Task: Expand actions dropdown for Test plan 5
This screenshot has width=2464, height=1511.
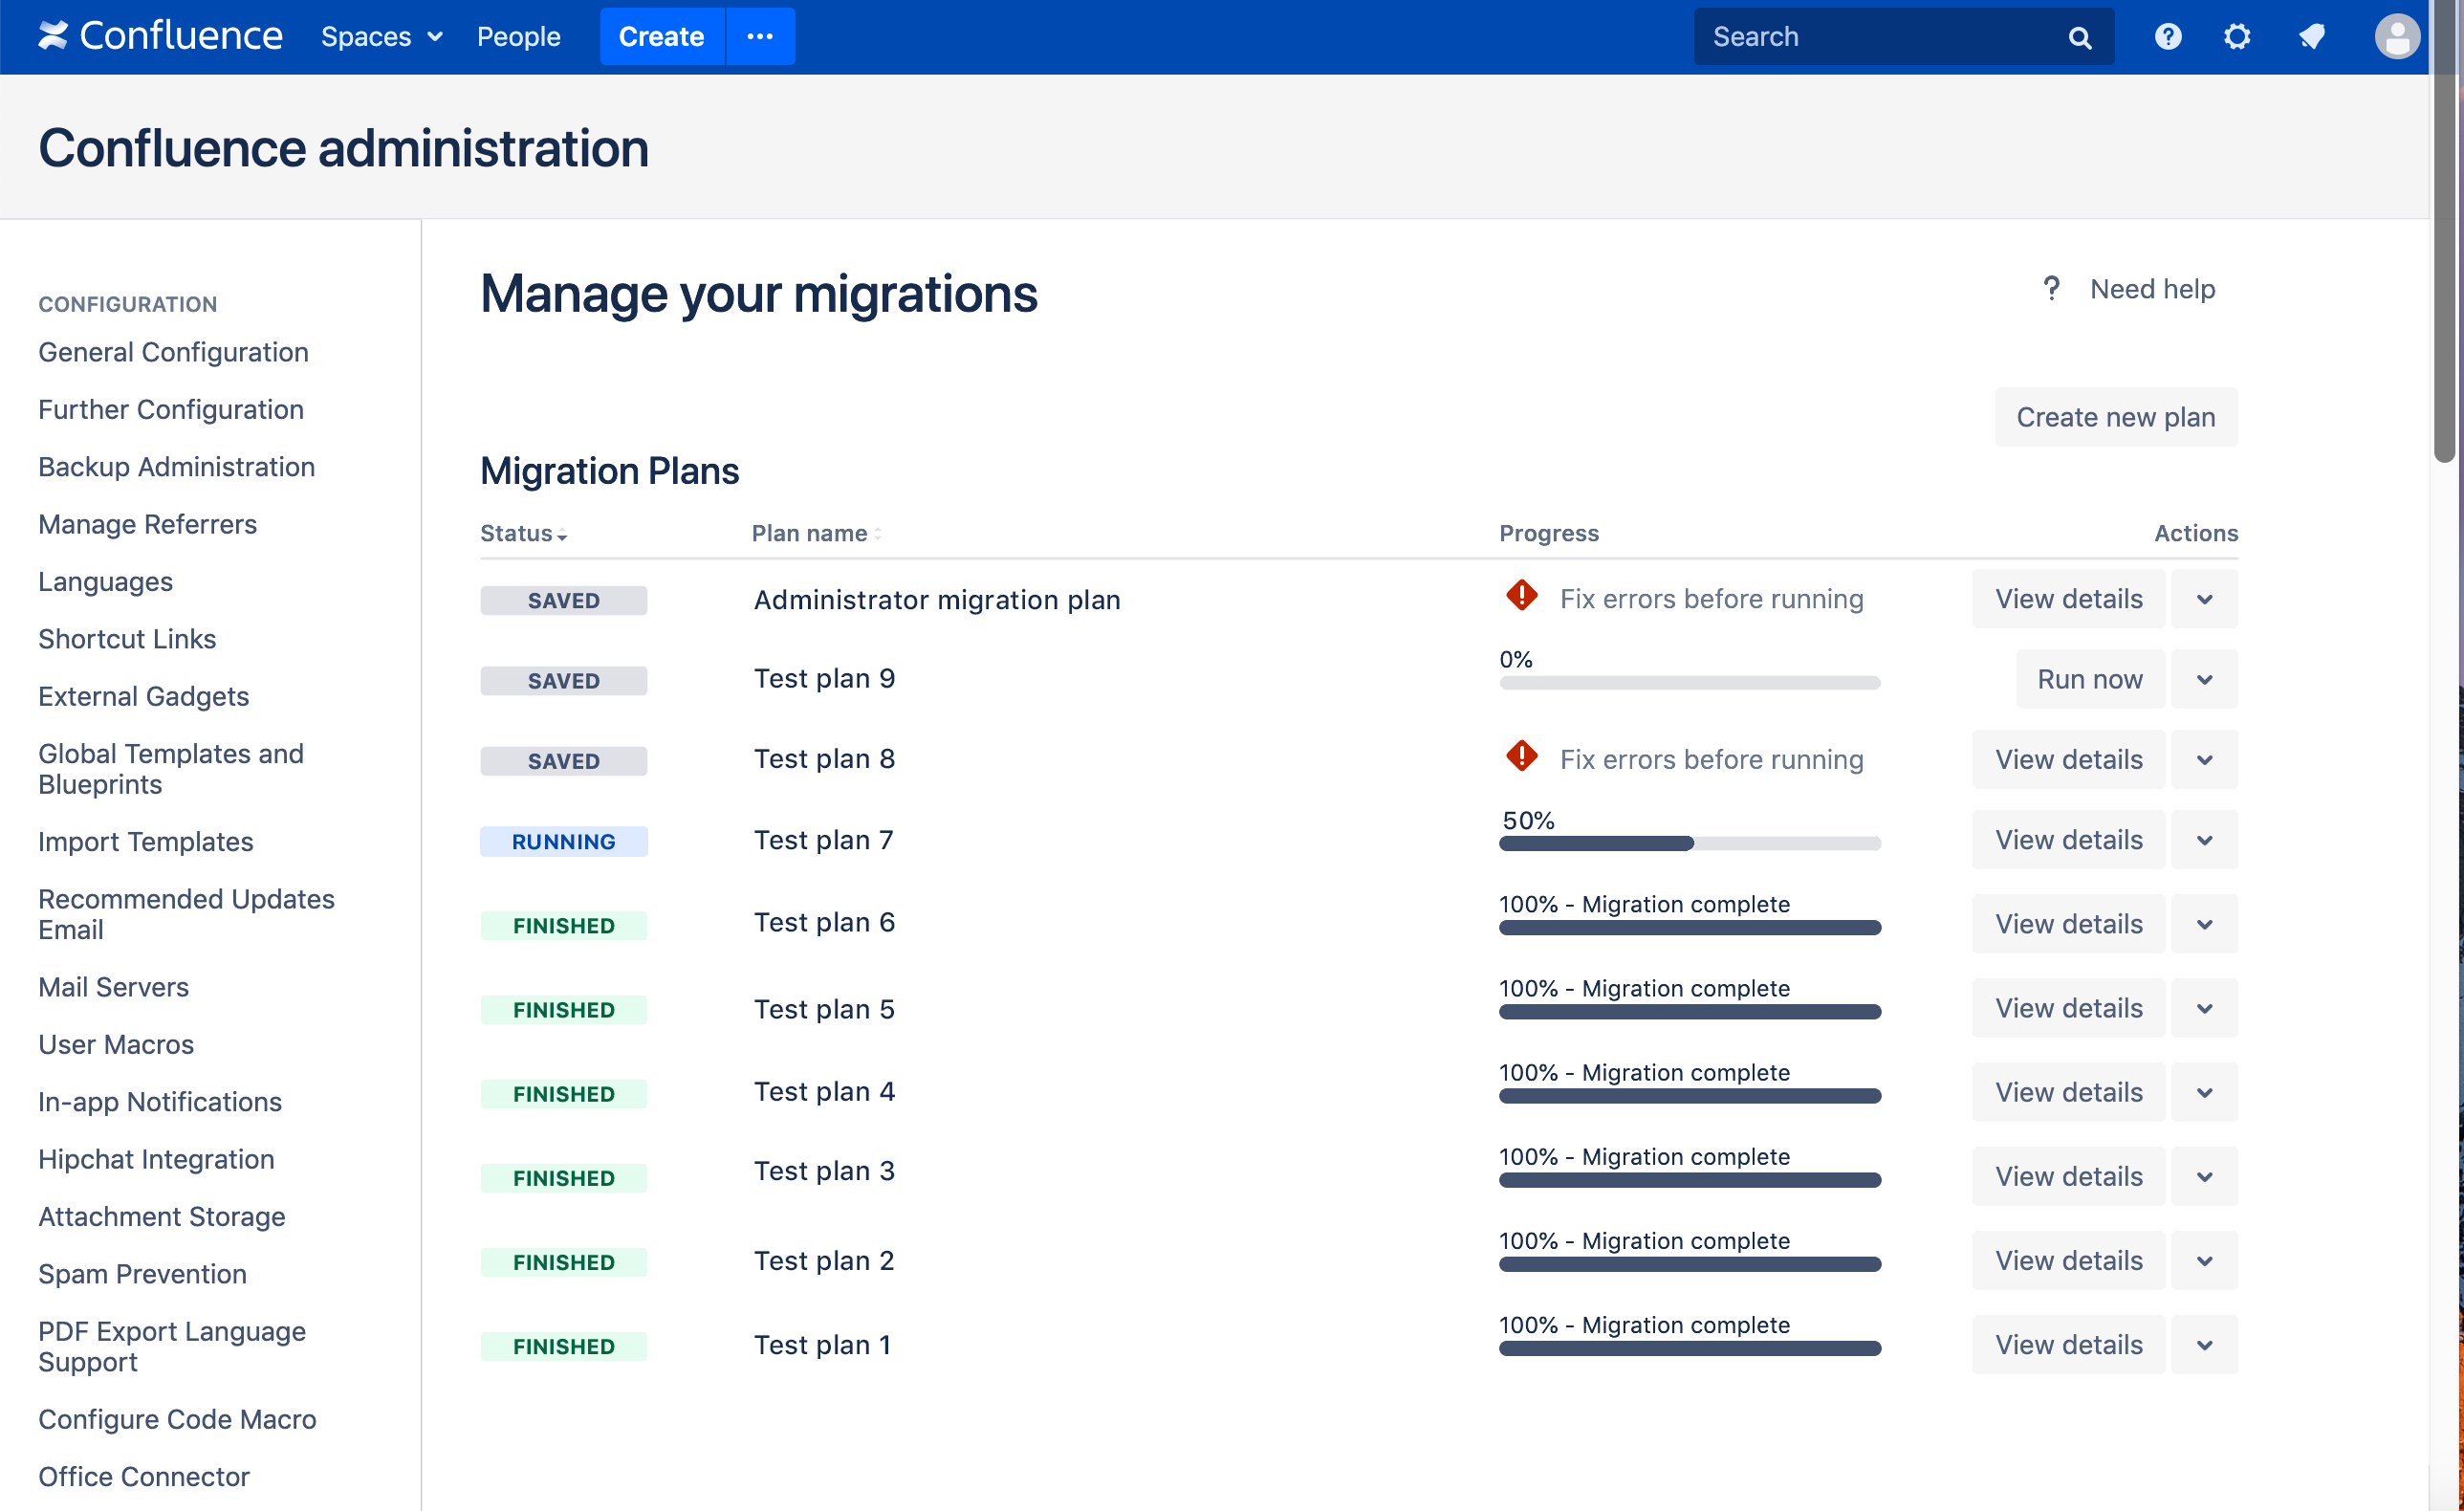Action: [2204, 1008]
